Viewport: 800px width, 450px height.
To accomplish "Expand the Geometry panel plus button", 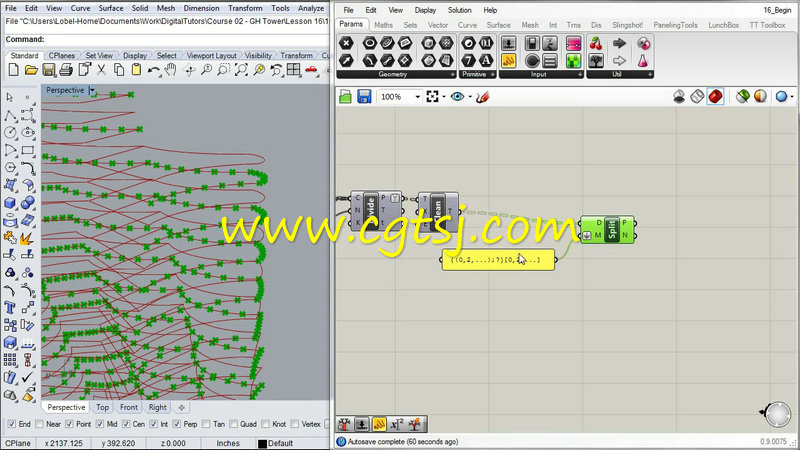I will (453, 74).
